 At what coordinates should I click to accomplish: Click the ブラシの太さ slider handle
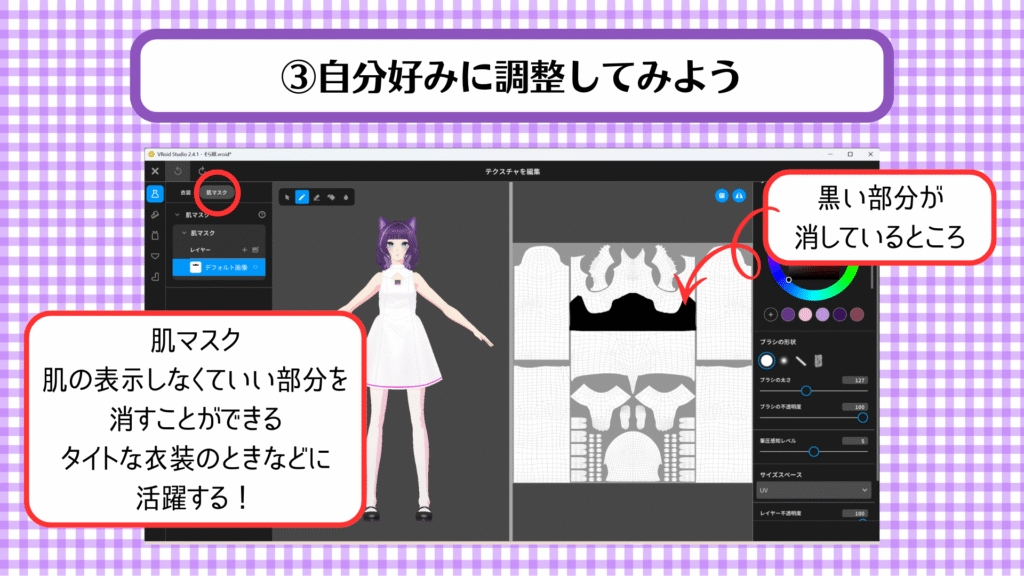click(806, 391)
